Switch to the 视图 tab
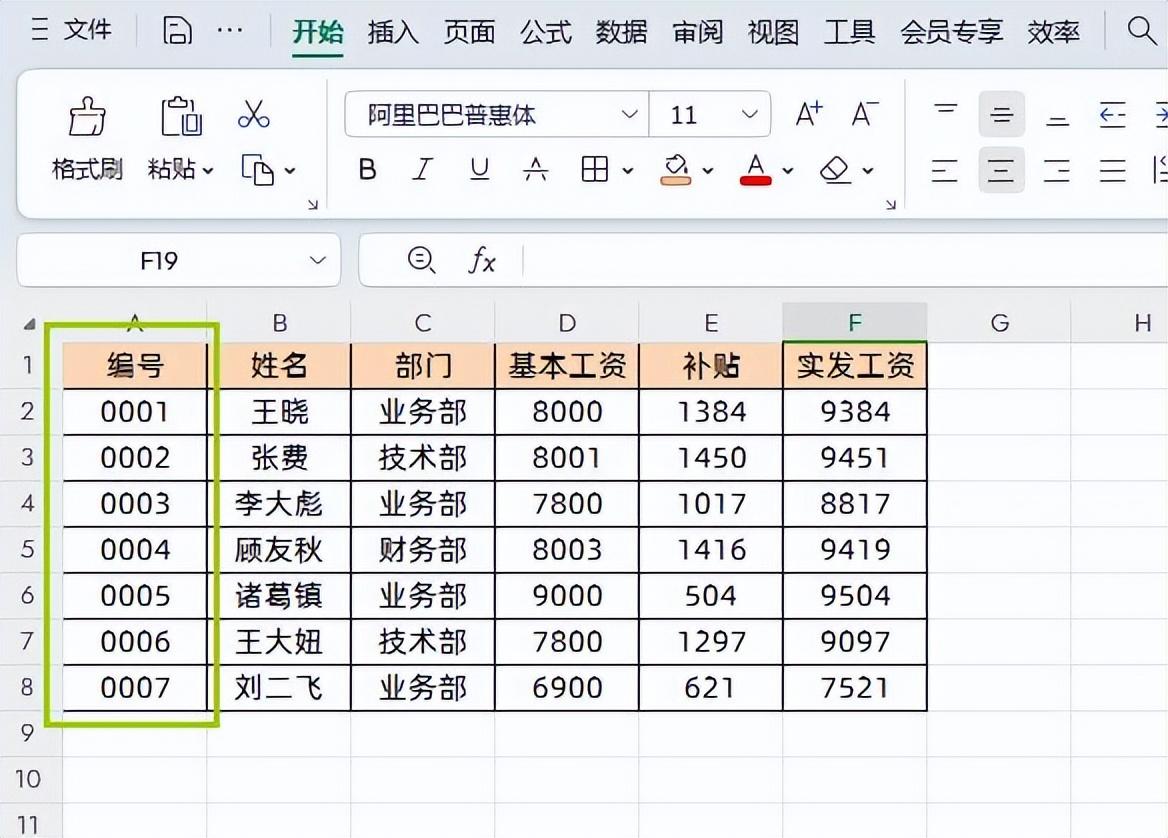 [773, 32]
